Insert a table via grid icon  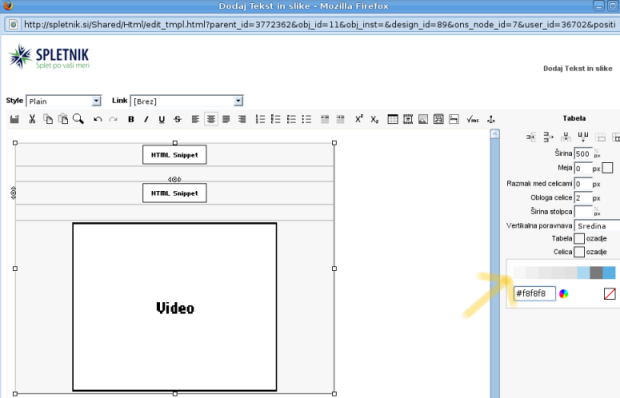point(393,119)
